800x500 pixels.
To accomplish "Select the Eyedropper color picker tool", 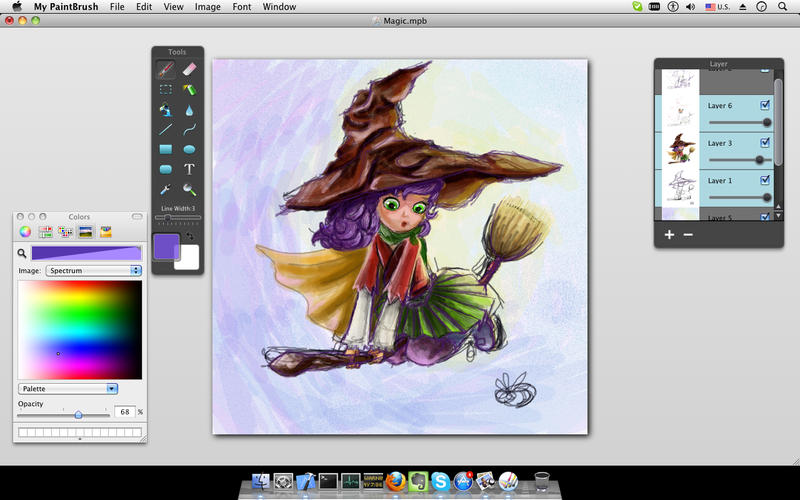I will click(166, 189).
